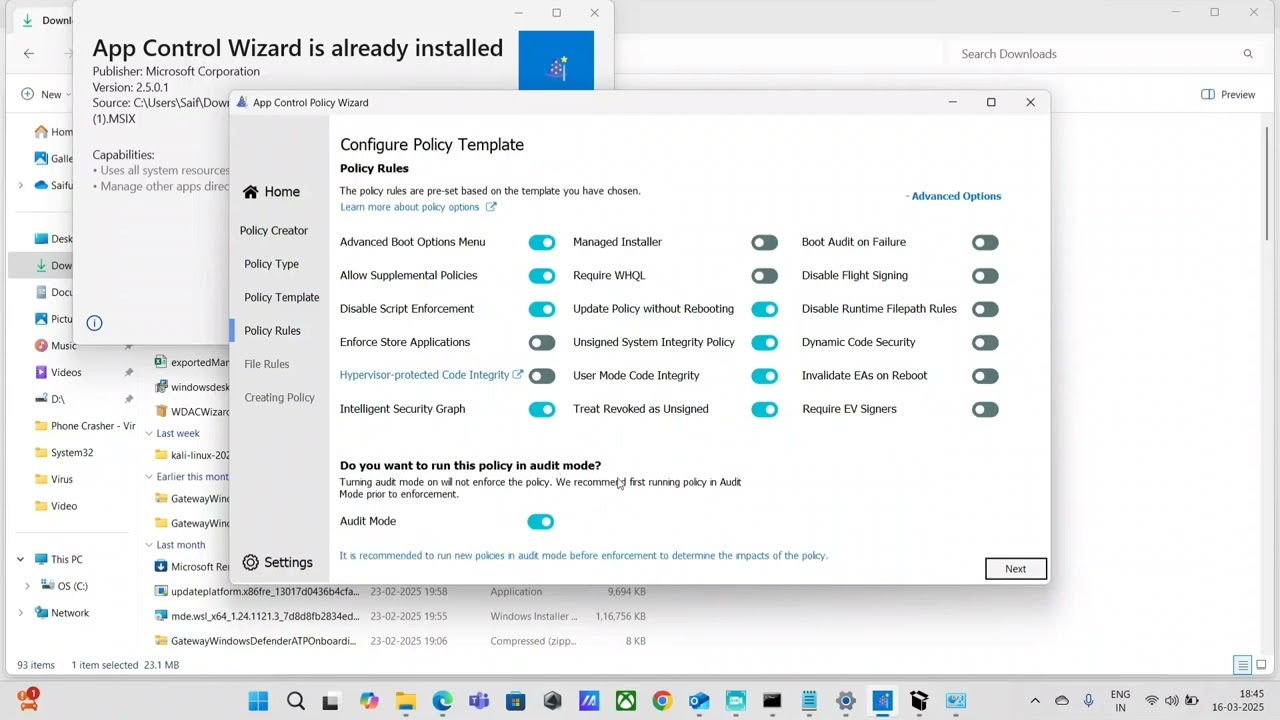Open Windows Settings from taskbar
The image size is (1280, 720).
(846, 701)
